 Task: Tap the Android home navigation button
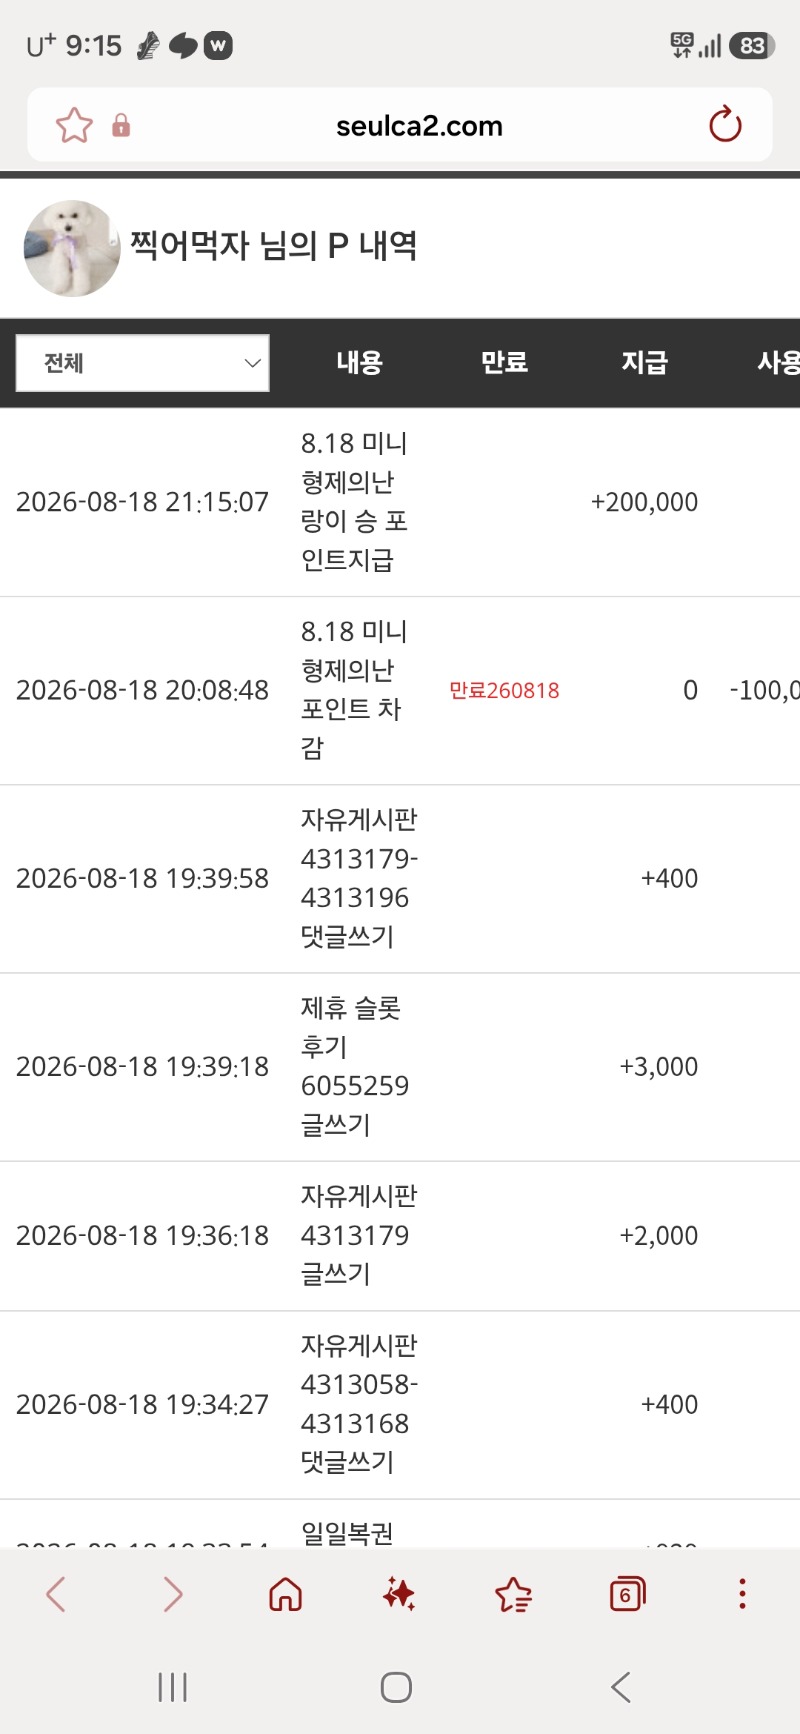point(396,1688)
